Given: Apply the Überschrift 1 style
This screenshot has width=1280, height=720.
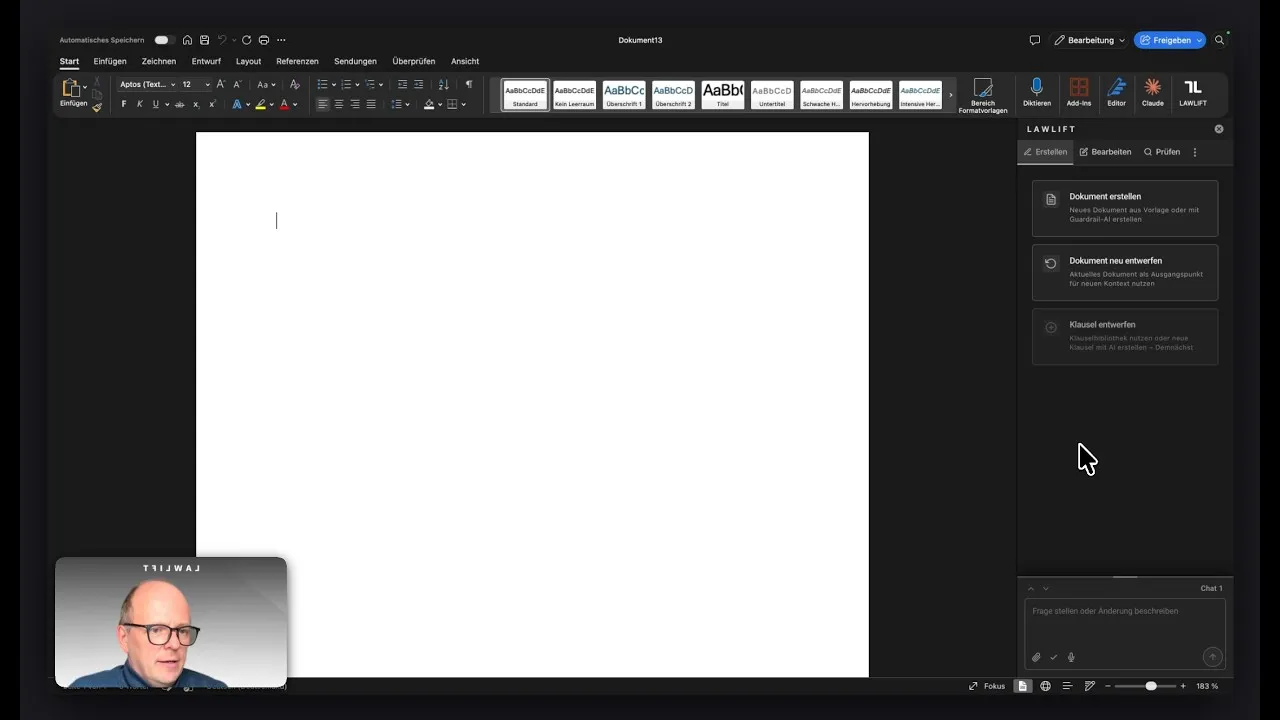Looking at the screenshot, I should click(624, 95).
